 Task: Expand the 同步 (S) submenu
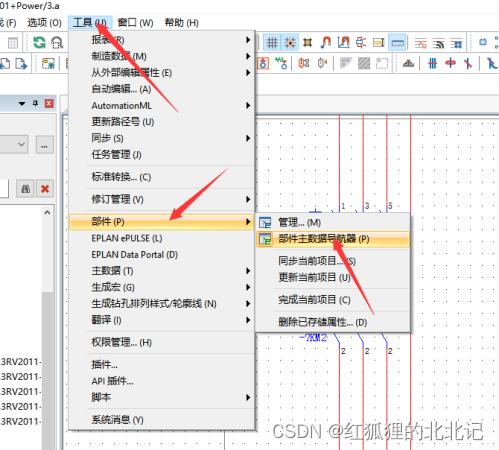(162, 138)
